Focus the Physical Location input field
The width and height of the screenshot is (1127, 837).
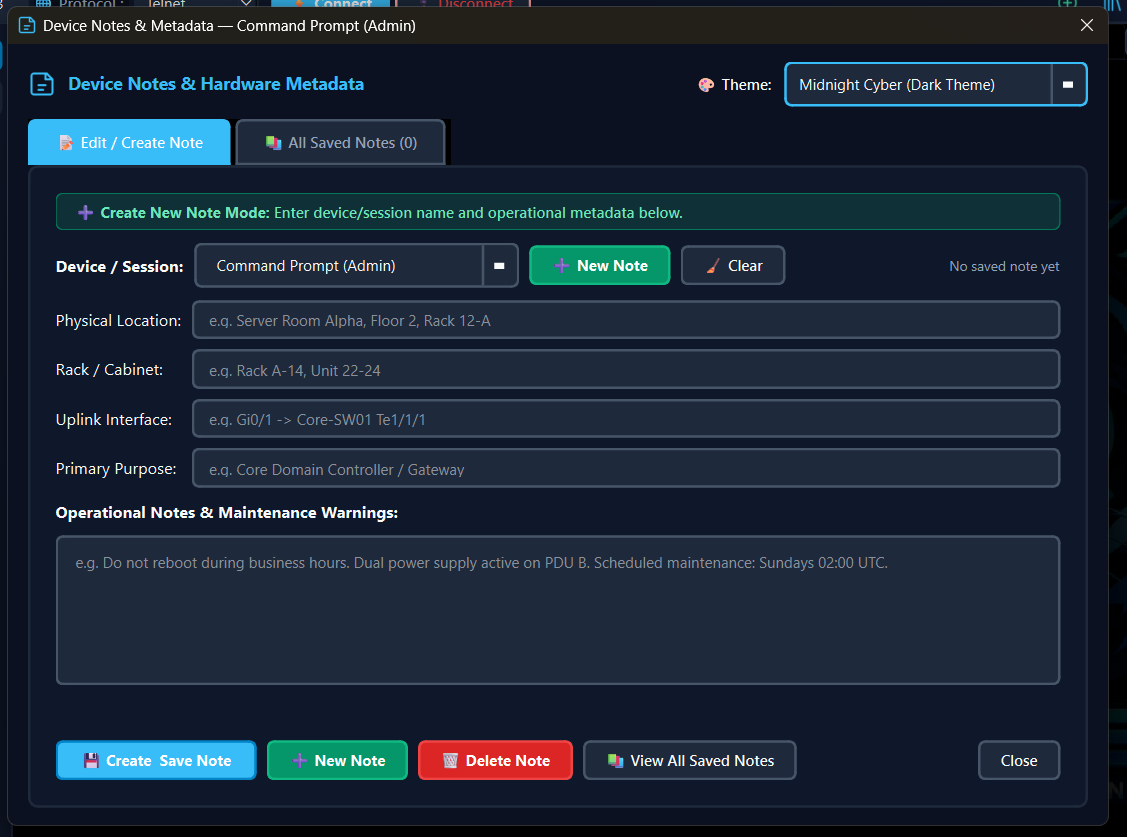[x=626, y=320]
